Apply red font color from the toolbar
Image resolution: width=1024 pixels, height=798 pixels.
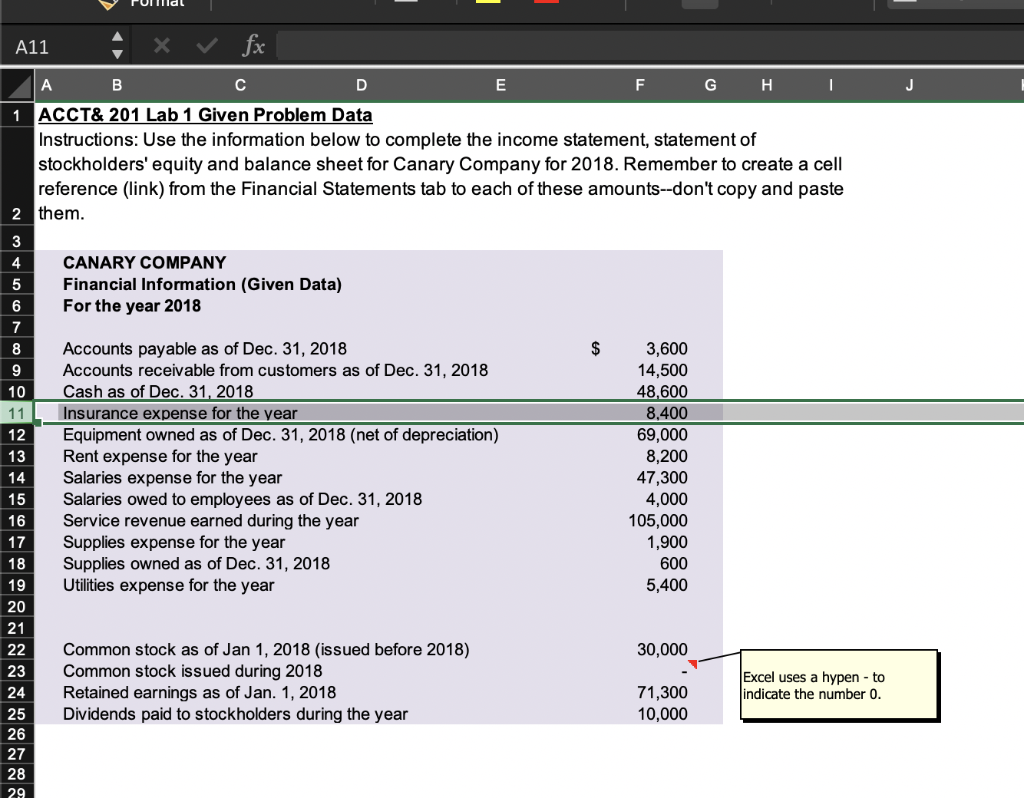tap(545, 4)
